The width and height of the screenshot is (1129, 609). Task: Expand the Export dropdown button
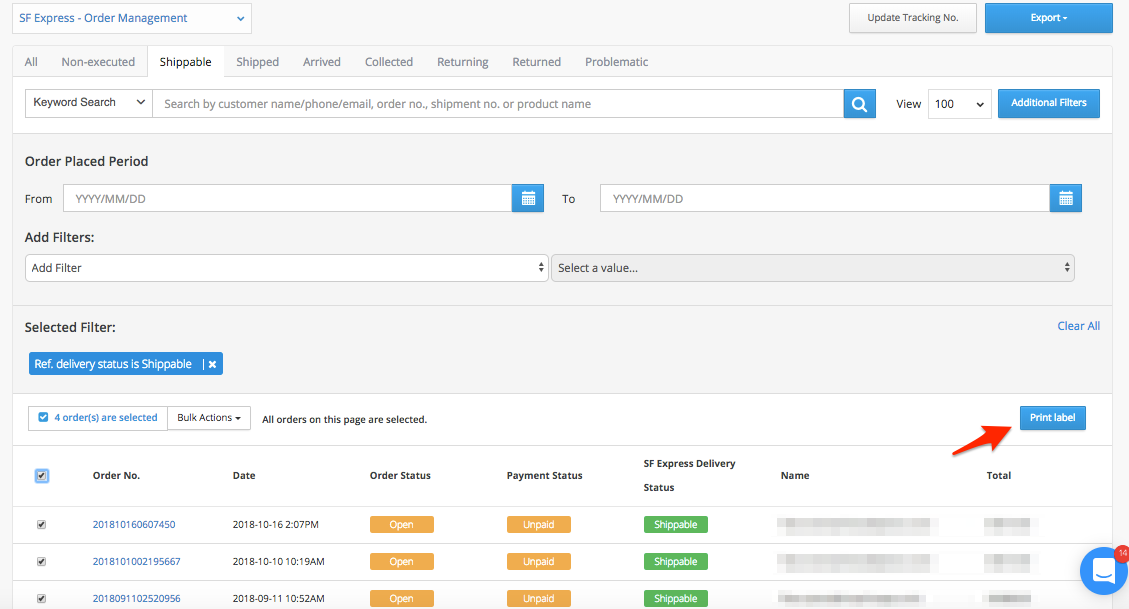tap(1048, 18)
